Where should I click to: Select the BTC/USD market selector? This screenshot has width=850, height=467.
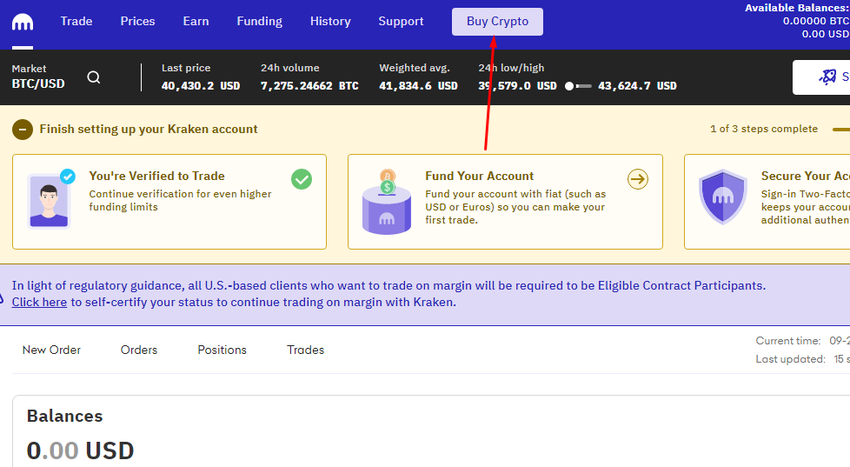click(x=38, y=77)
